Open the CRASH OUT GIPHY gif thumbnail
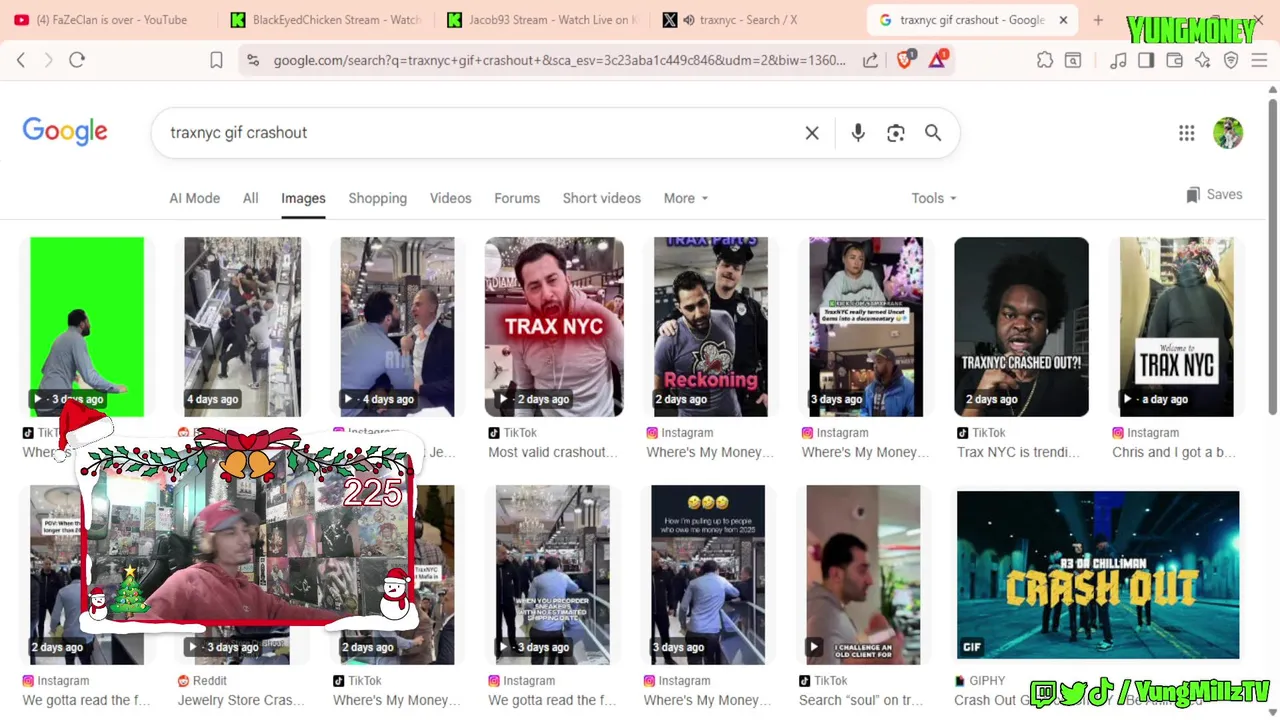The height and width of the screenshot is (720, 1280). point(1098,575)
